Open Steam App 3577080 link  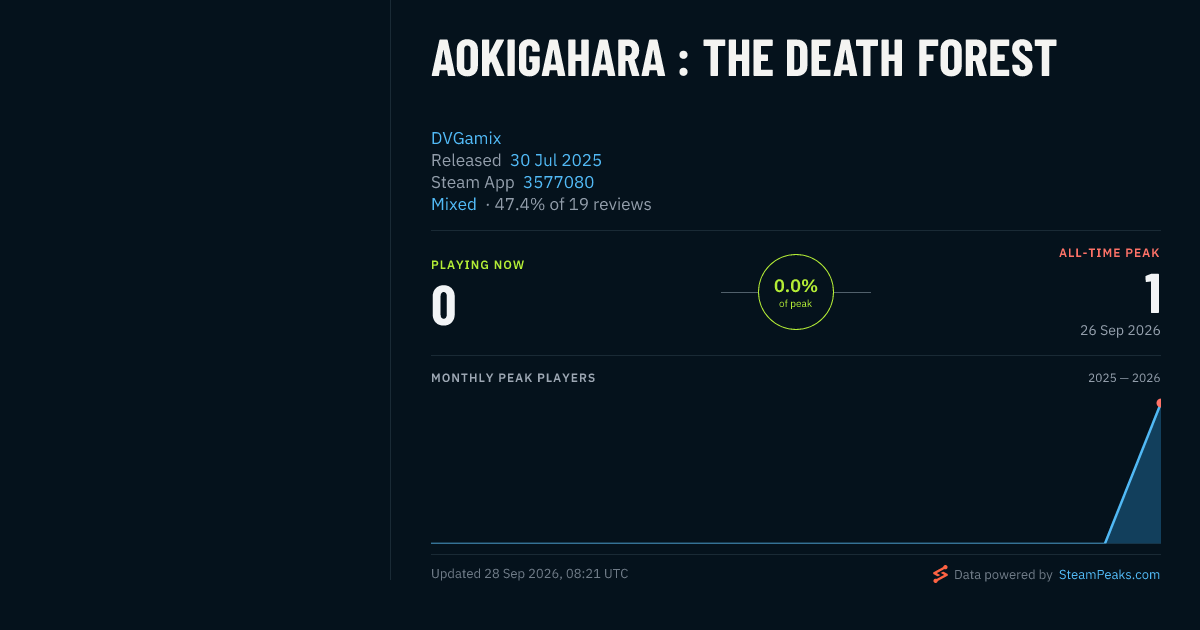pyautogui.click(x=558, y=182)
